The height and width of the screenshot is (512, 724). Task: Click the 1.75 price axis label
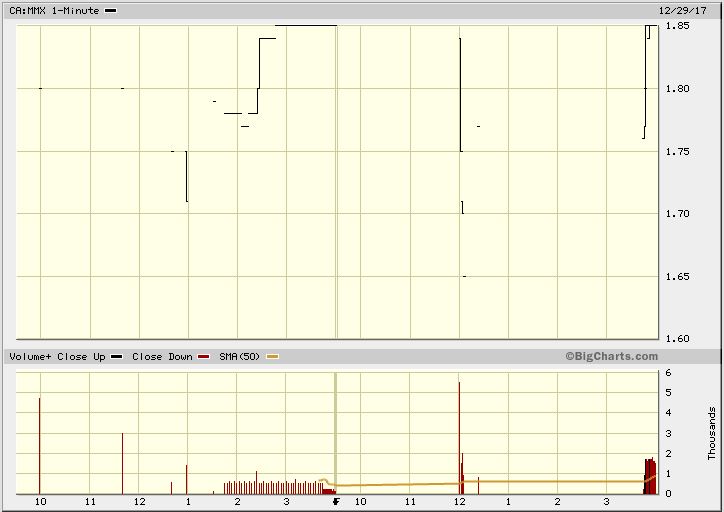(678, 151)
